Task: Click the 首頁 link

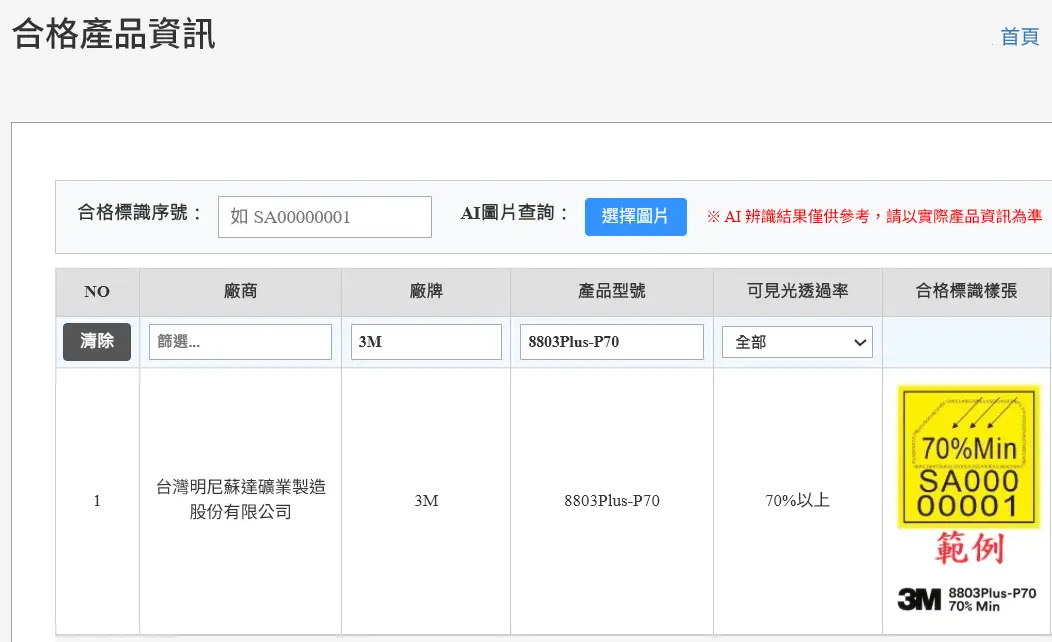Action: tap(1019, 37)
